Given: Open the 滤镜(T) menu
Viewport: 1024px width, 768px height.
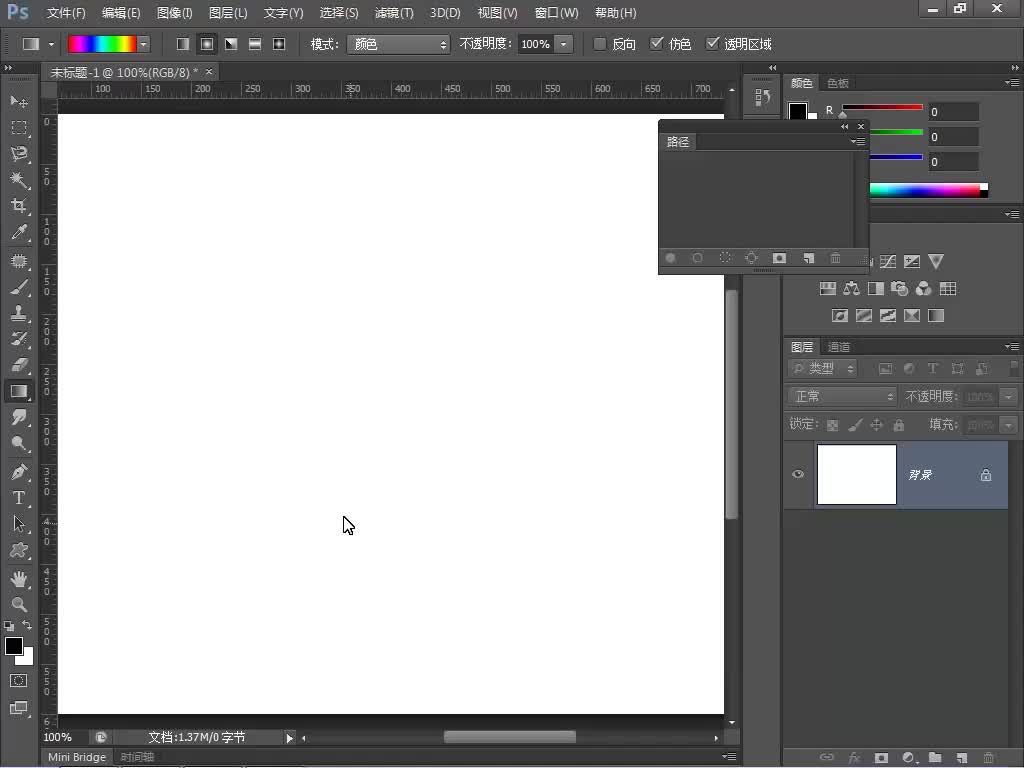Looking at the screenshot, I should (394, 13).
